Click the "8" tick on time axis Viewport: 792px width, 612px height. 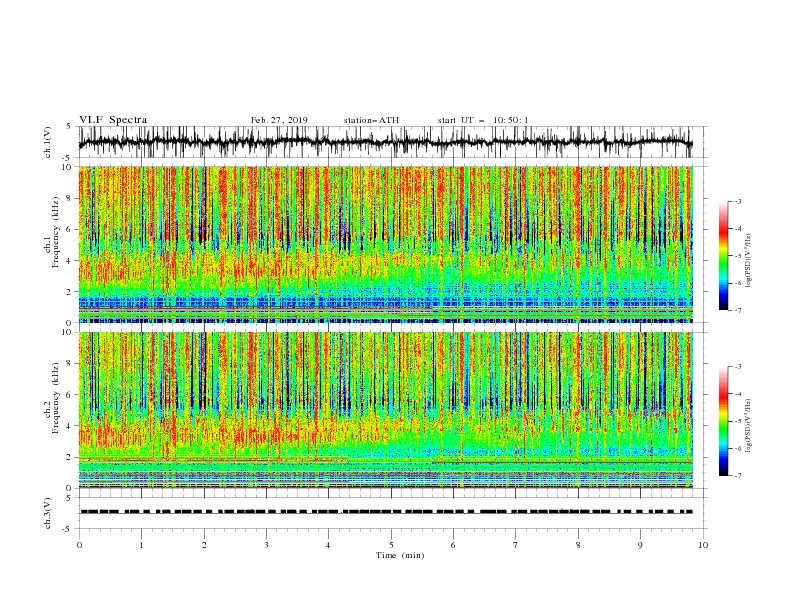coord(578,545)
